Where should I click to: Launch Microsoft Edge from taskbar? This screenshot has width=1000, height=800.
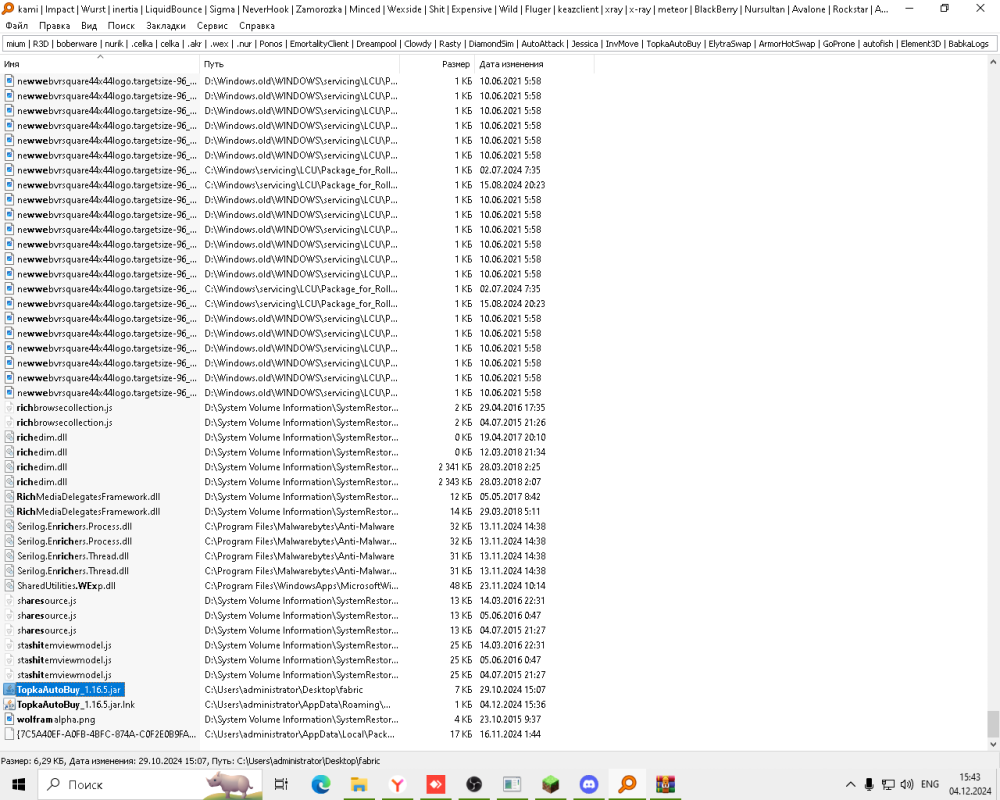click(321, 784)
